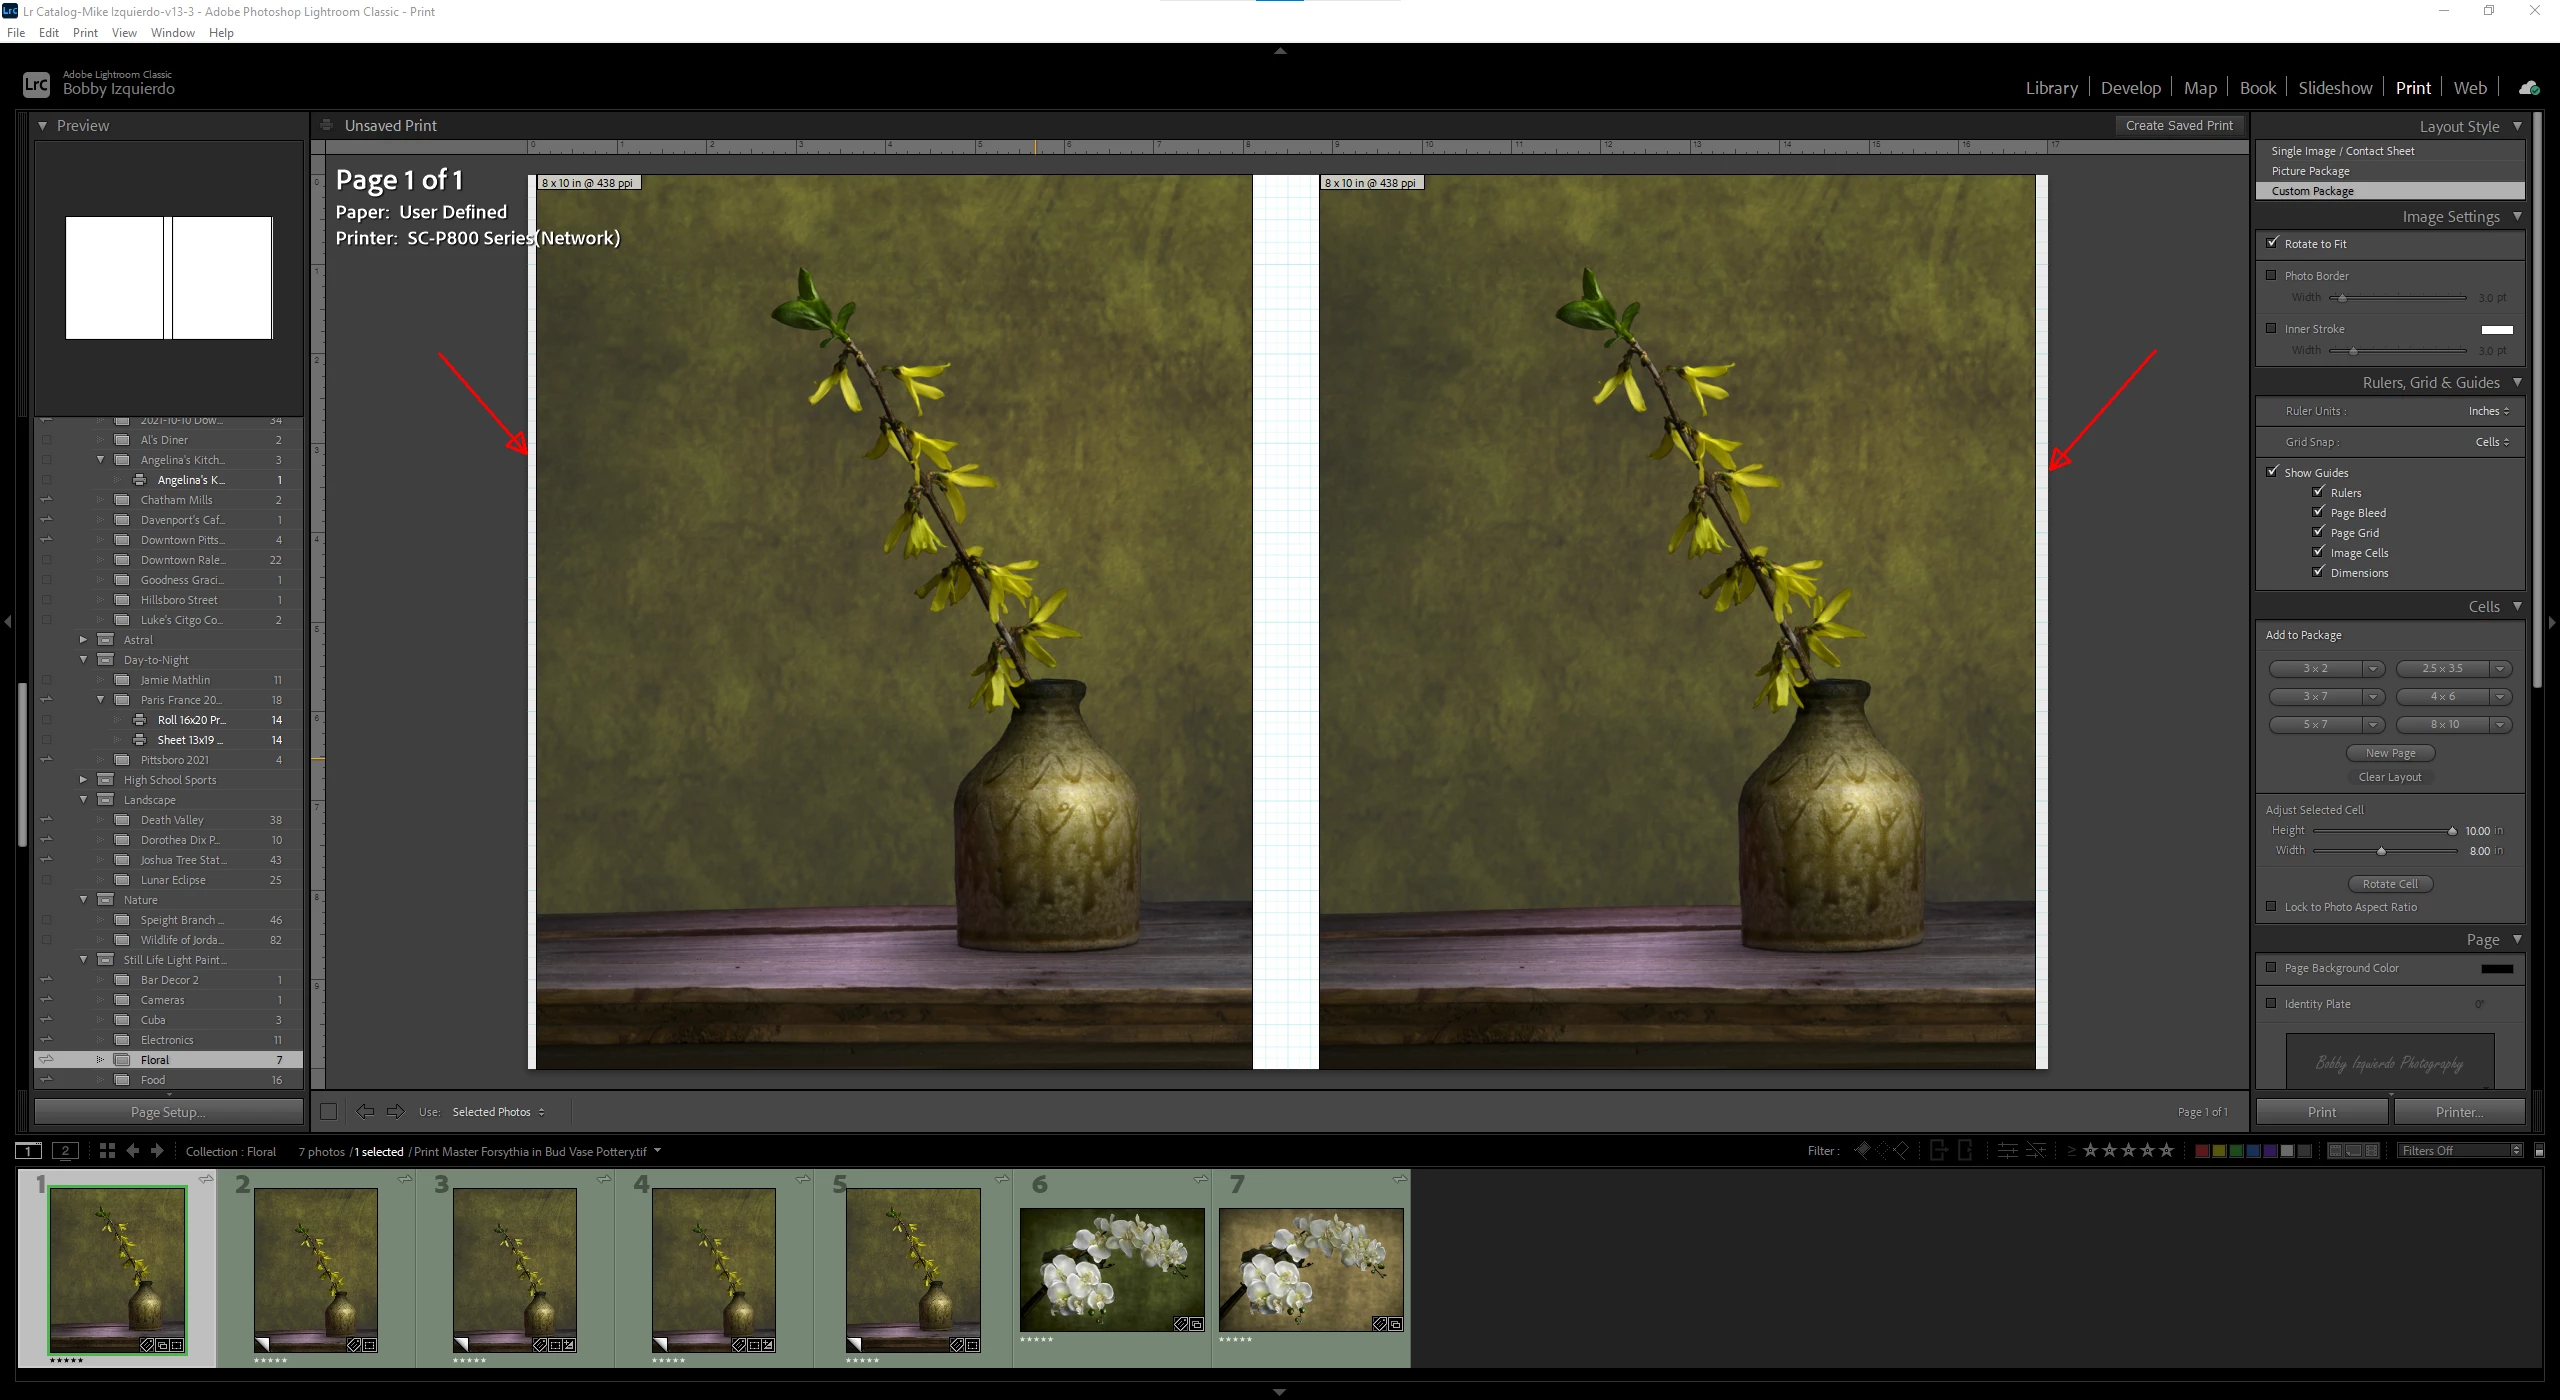Click the second monitor display icon
Image resolution: width=2560 pixels, height=1400 pixels.
tap(65, 1151)
